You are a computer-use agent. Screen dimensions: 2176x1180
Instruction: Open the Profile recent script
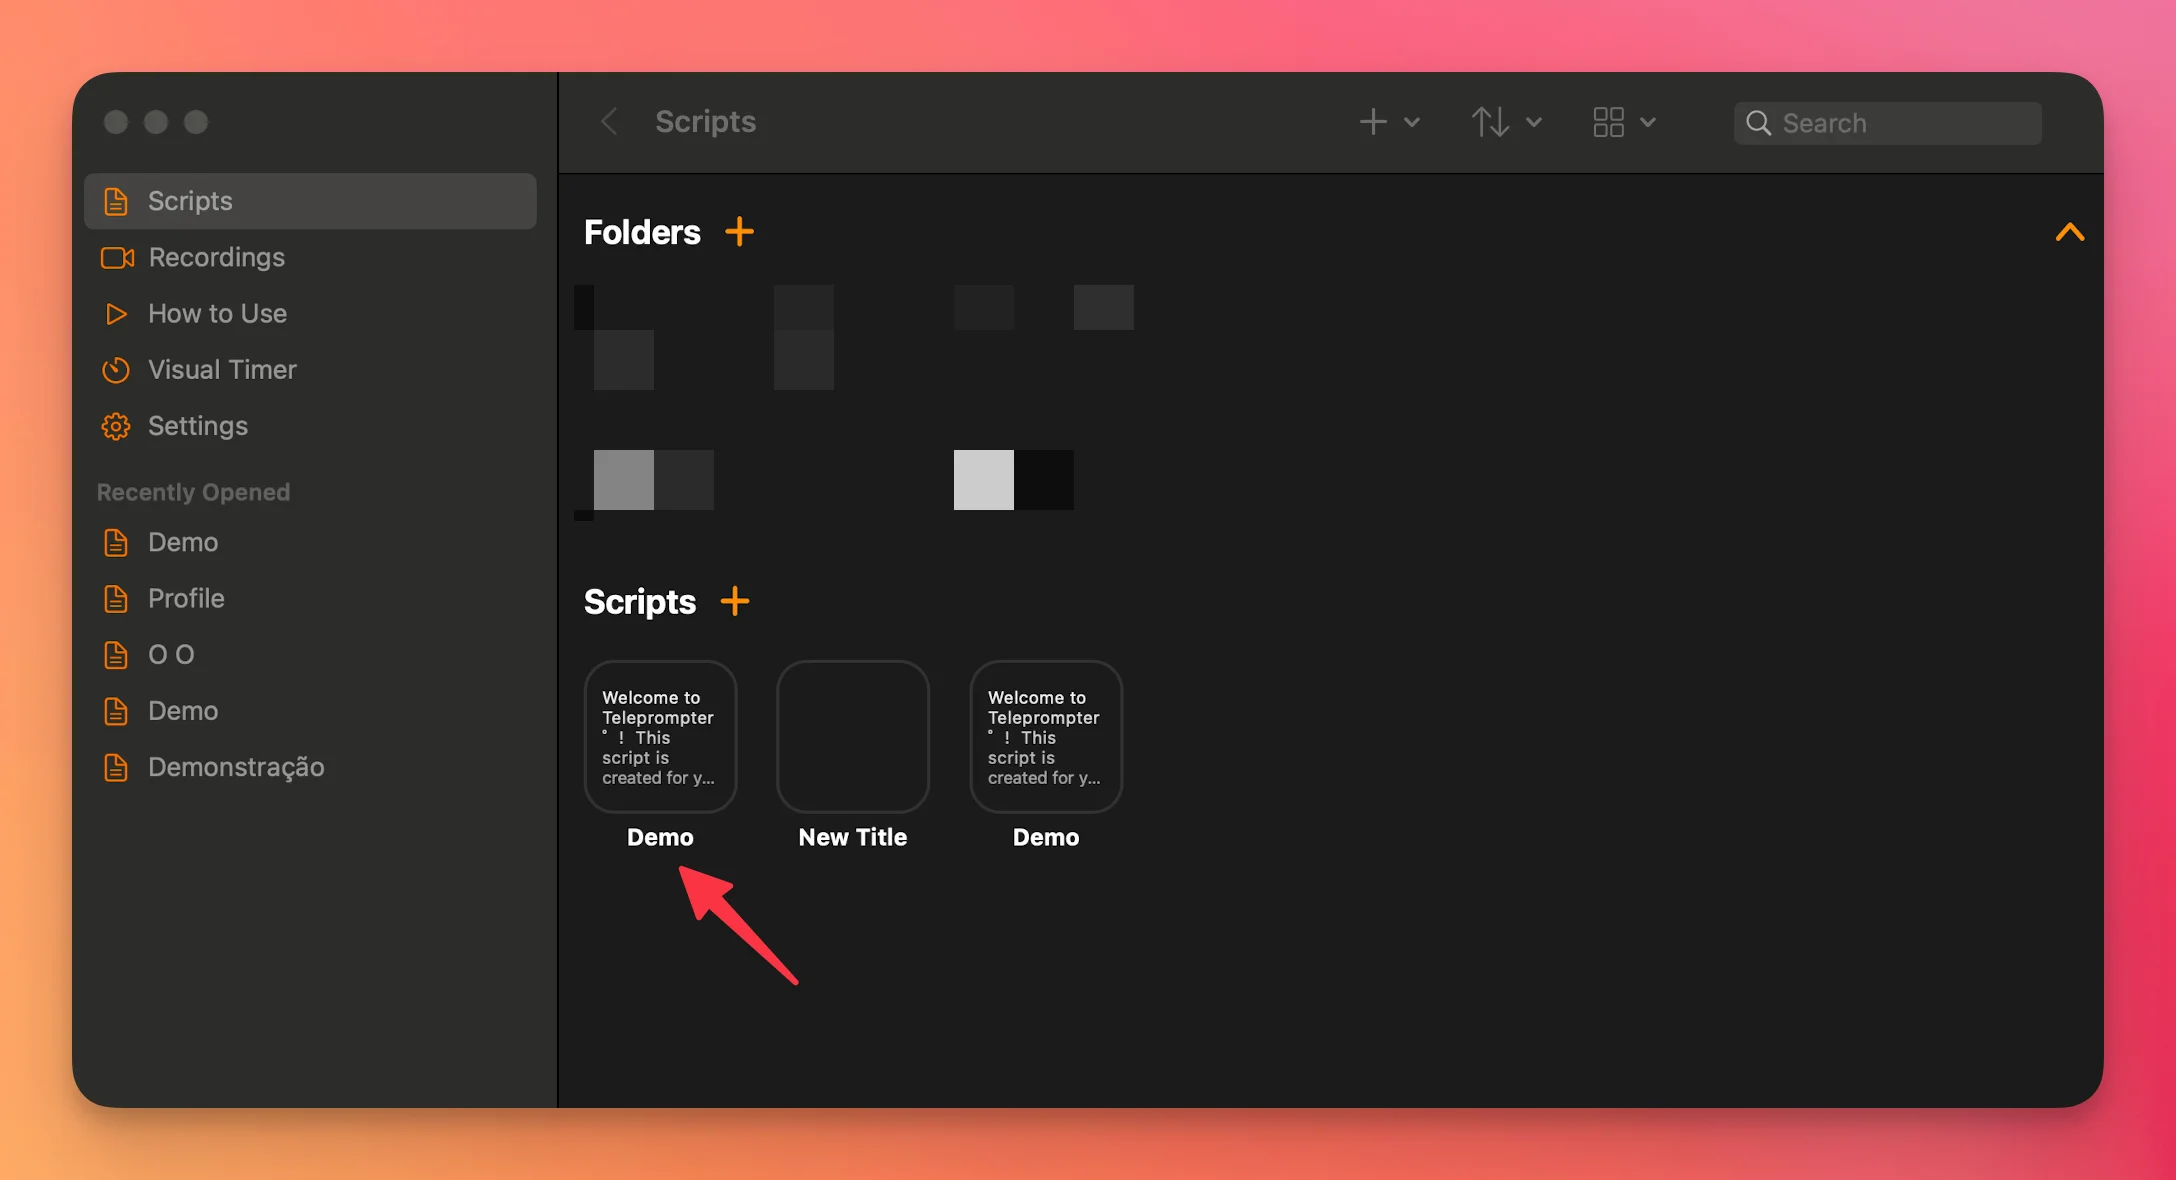tap(186, 598)
